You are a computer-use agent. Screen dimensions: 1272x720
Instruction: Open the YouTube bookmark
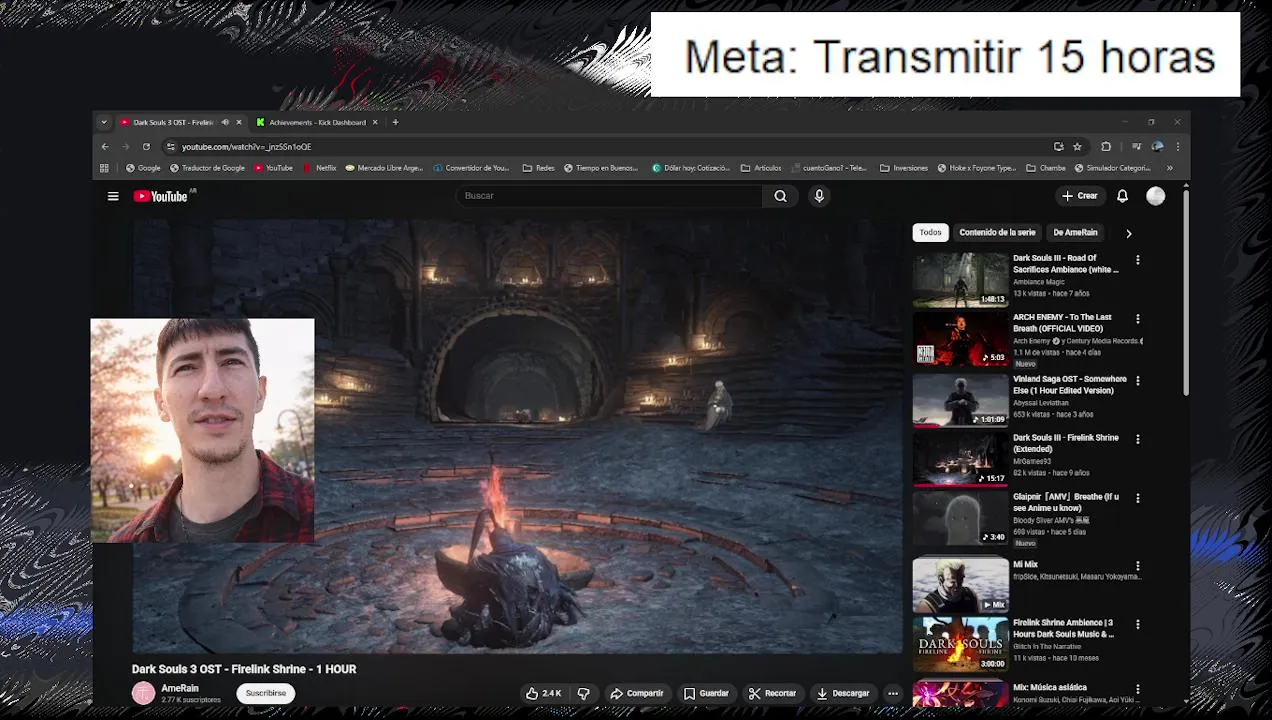tap(273, 168)
